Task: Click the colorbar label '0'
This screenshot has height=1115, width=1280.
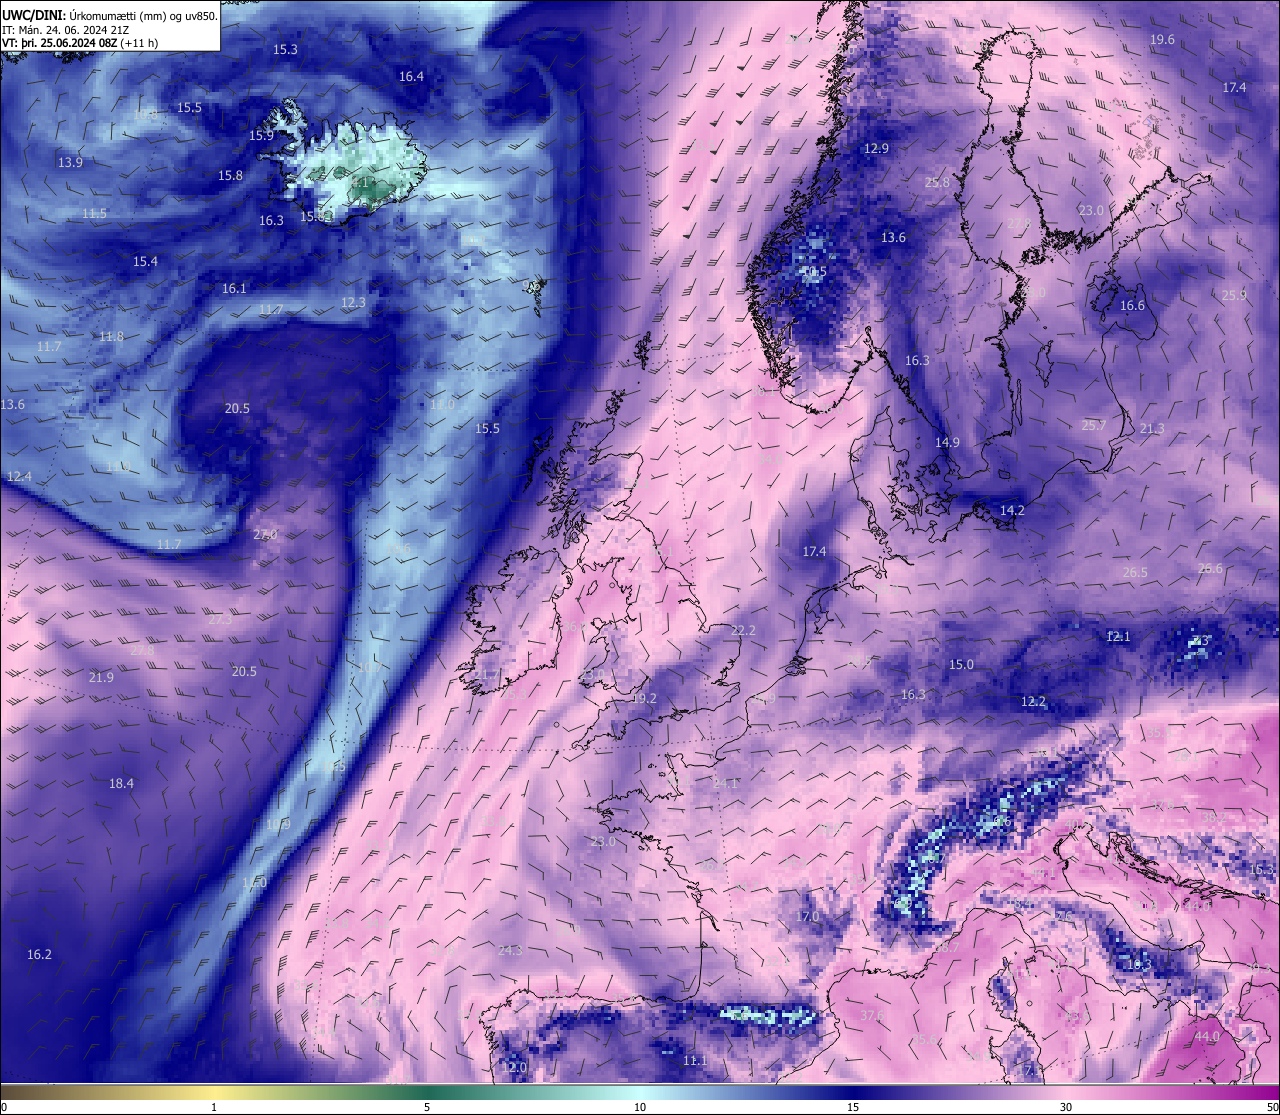Action: (3, 1107)
